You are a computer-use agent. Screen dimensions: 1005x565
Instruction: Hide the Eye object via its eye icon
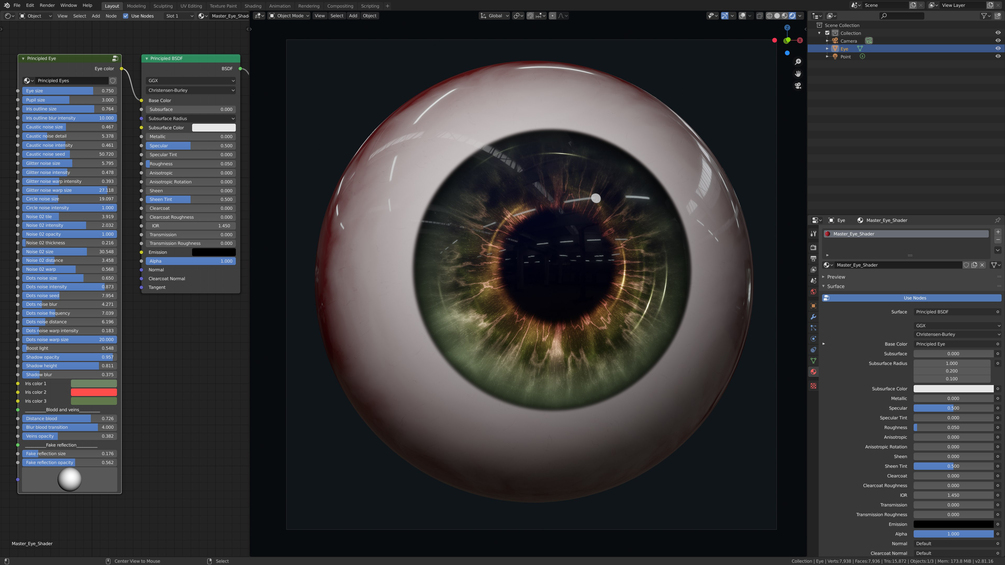997,48
